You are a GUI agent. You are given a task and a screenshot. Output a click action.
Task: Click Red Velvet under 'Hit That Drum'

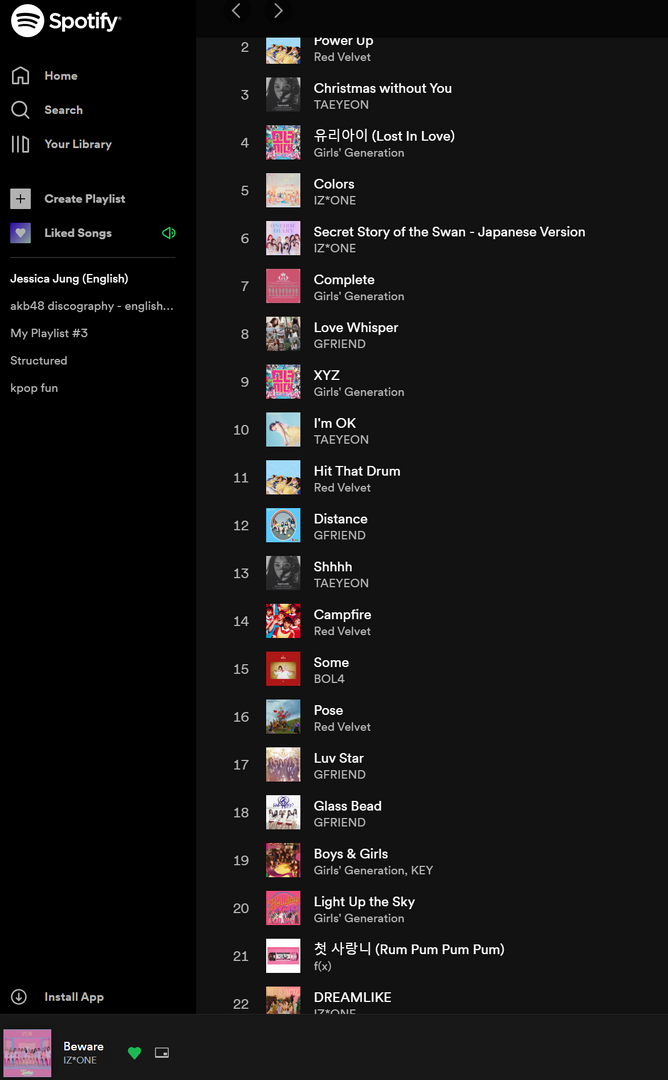(x=342, y=488)
